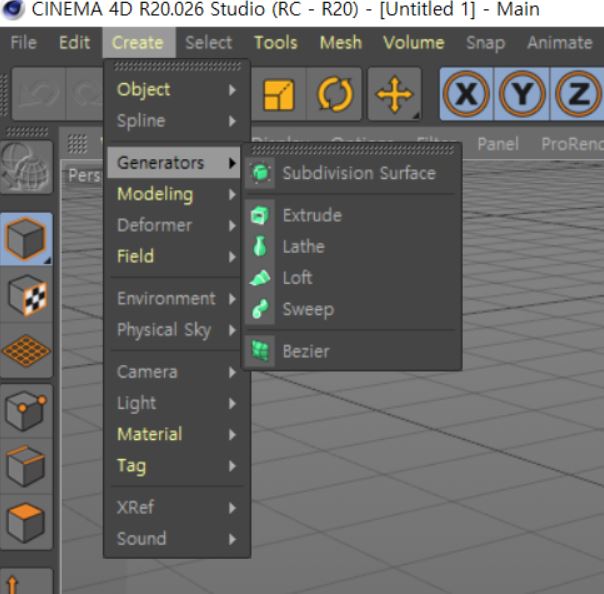Open the Edit menu

(74, 42)
